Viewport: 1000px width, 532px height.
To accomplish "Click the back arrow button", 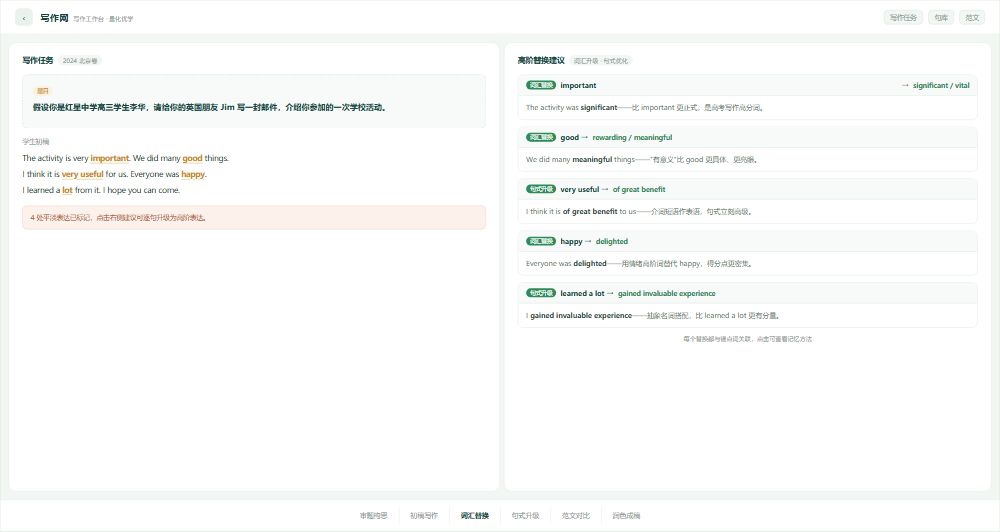I will click(24, 18).
